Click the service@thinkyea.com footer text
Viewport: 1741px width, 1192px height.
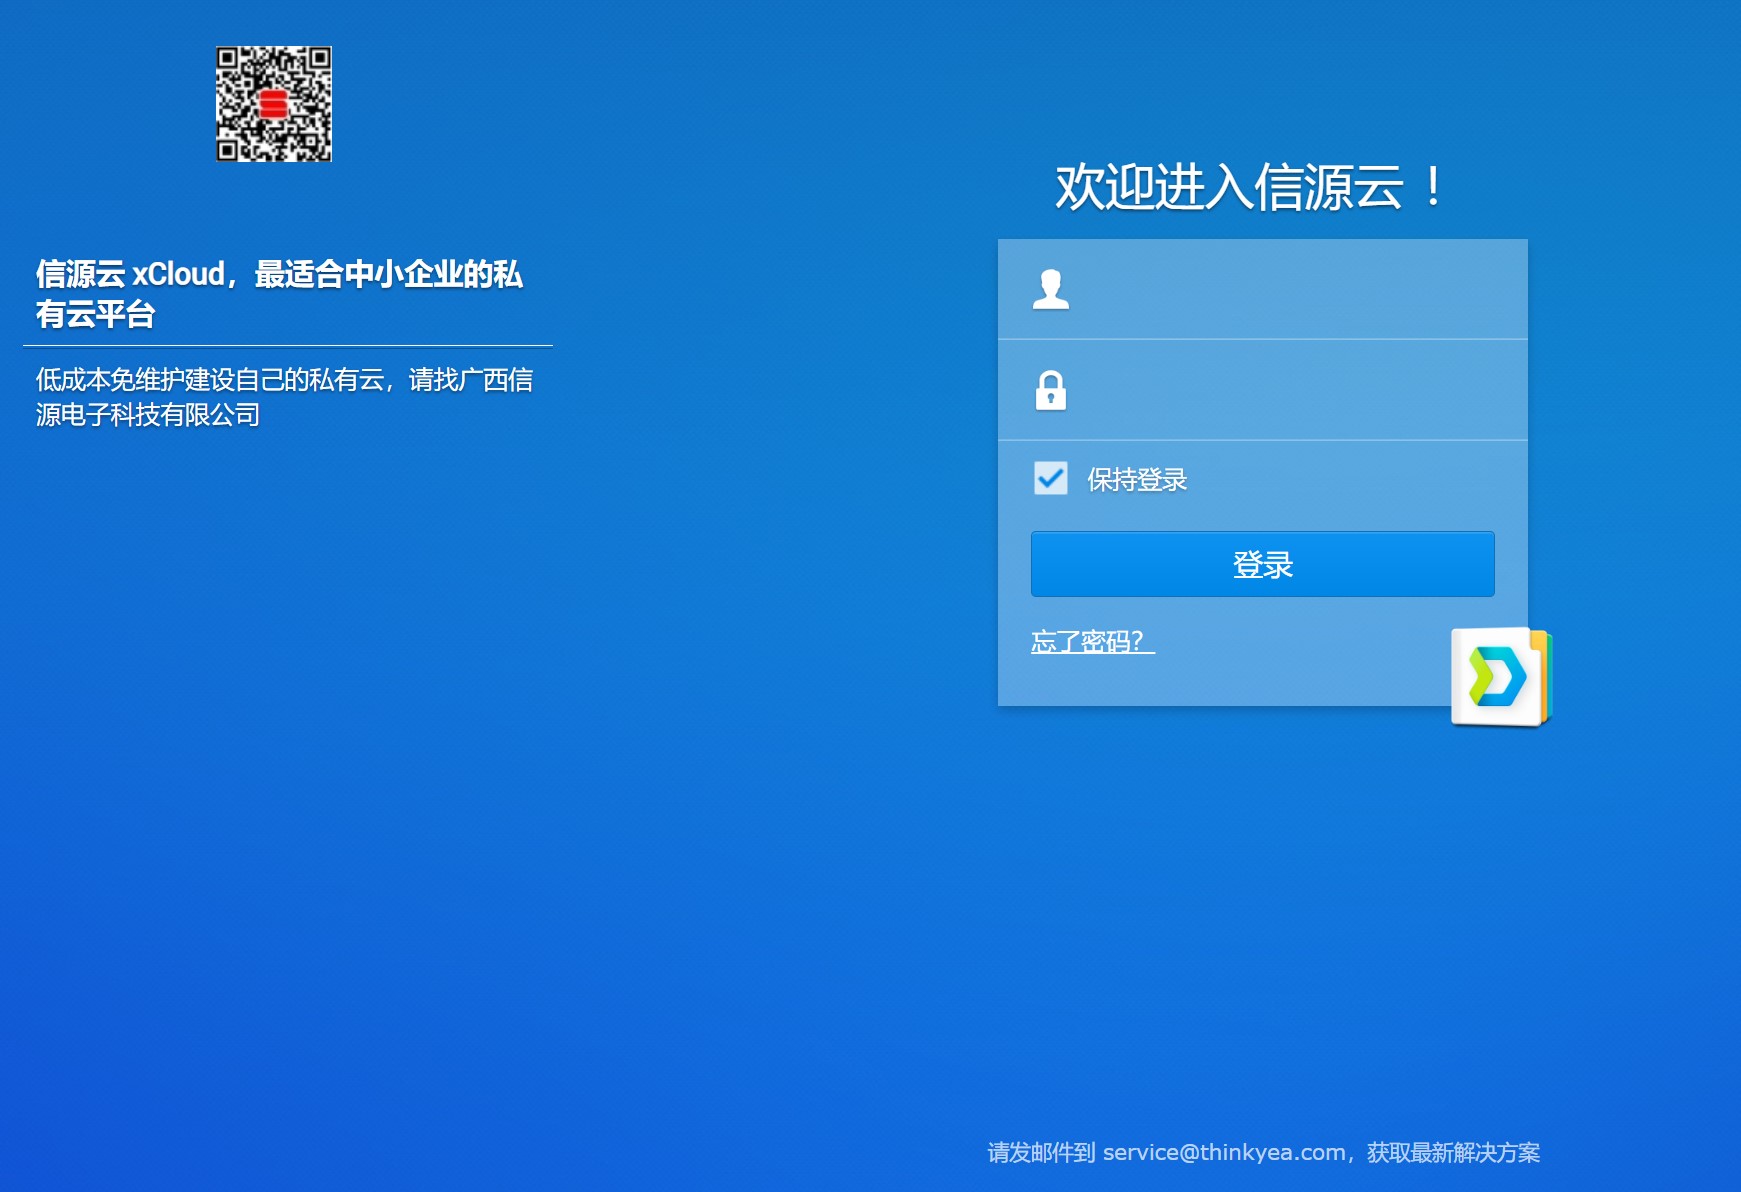click(x=1224, y=1152)
